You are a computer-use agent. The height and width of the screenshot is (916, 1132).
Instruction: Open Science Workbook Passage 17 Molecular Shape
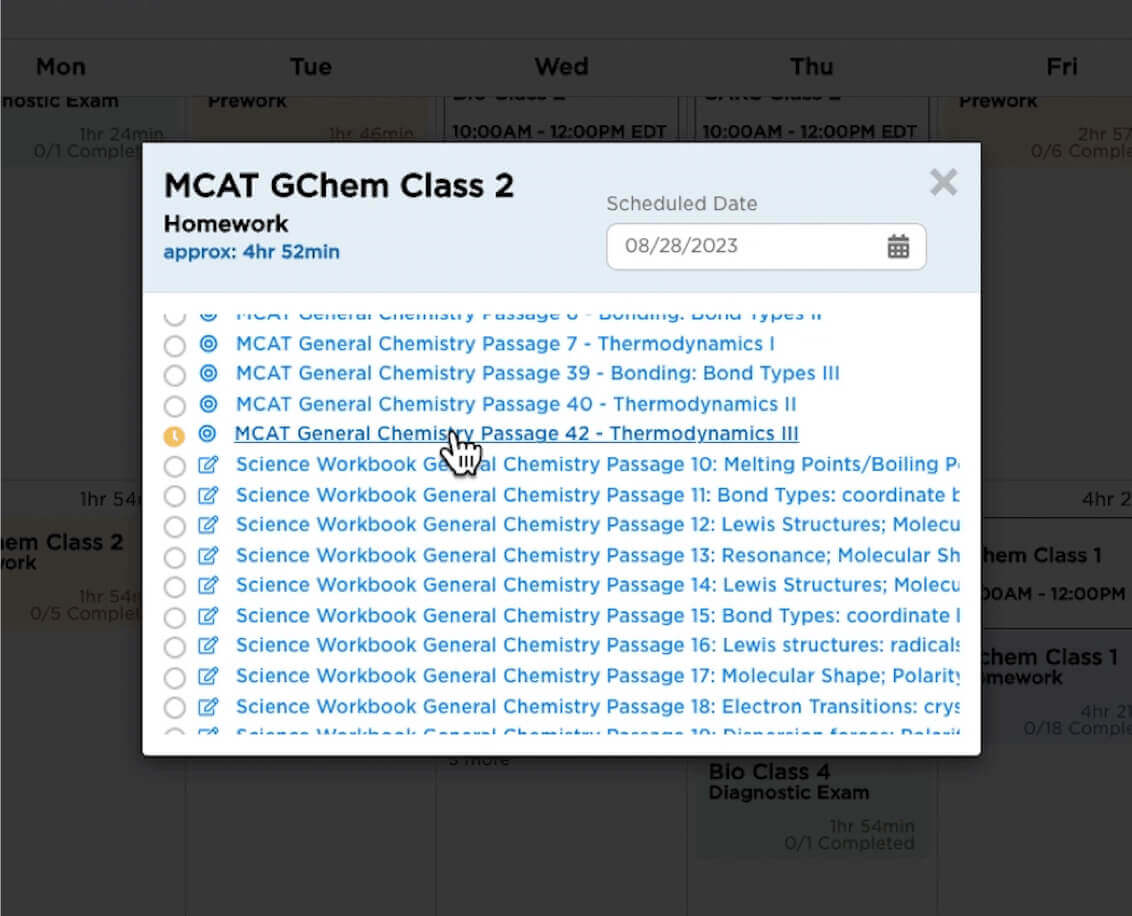(597, 676)
